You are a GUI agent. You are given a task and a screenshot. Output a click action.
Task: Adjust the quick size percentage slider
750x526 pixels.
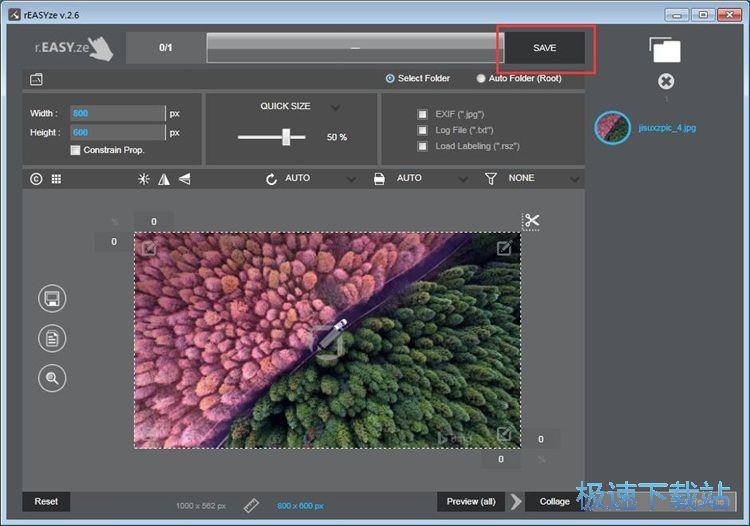[287, 138]
